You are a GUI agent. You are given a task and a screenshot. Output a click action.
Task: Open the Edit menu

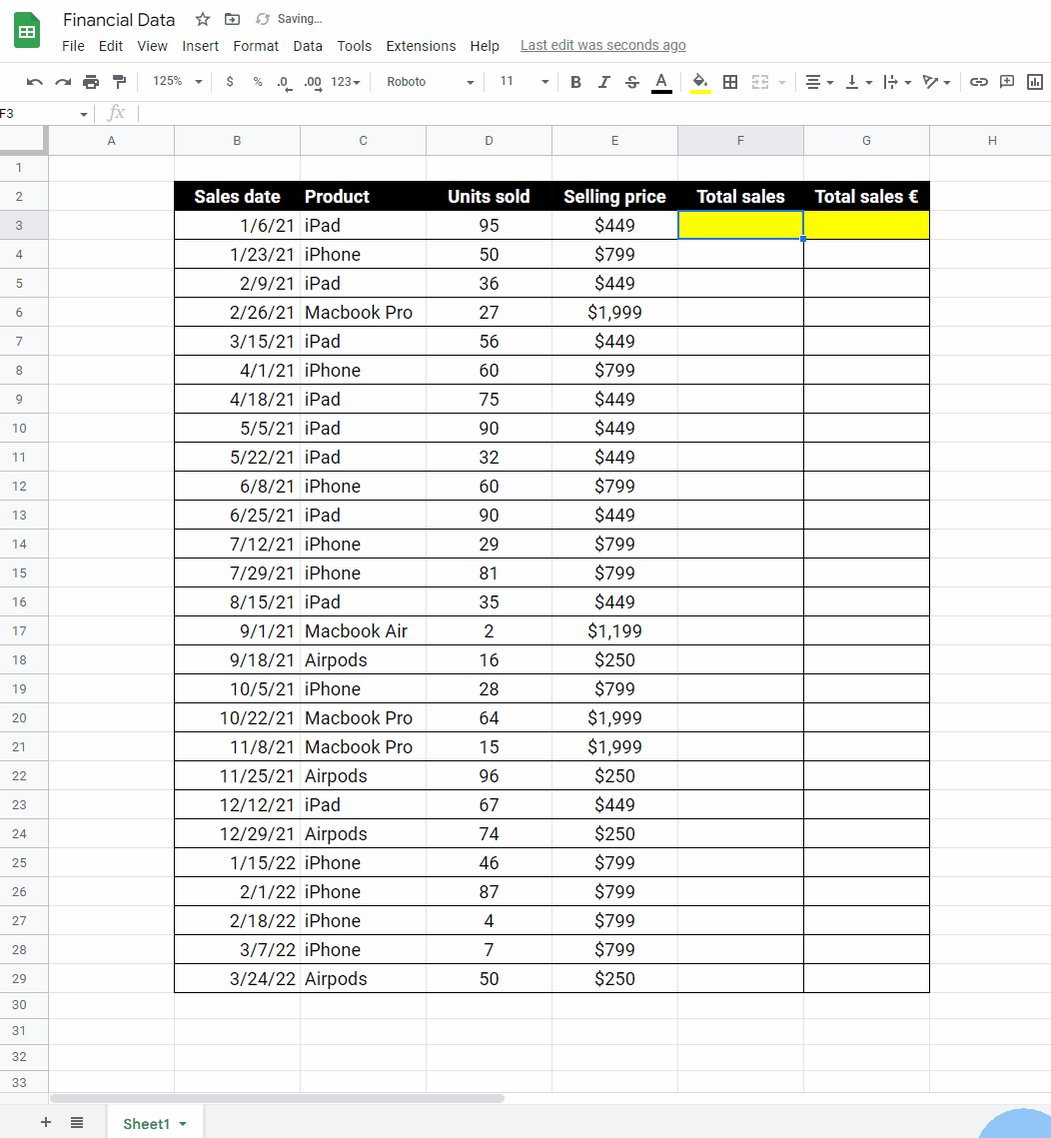pos(110,46)
